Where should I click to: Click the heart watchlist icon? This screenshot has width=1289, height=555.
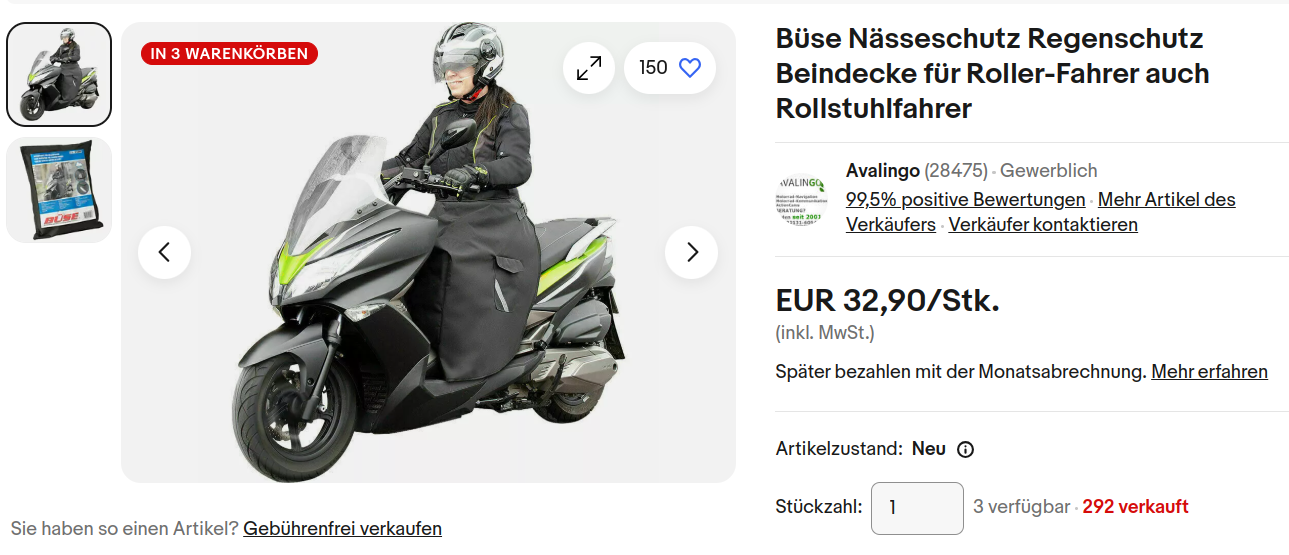[x=690, y=68]
